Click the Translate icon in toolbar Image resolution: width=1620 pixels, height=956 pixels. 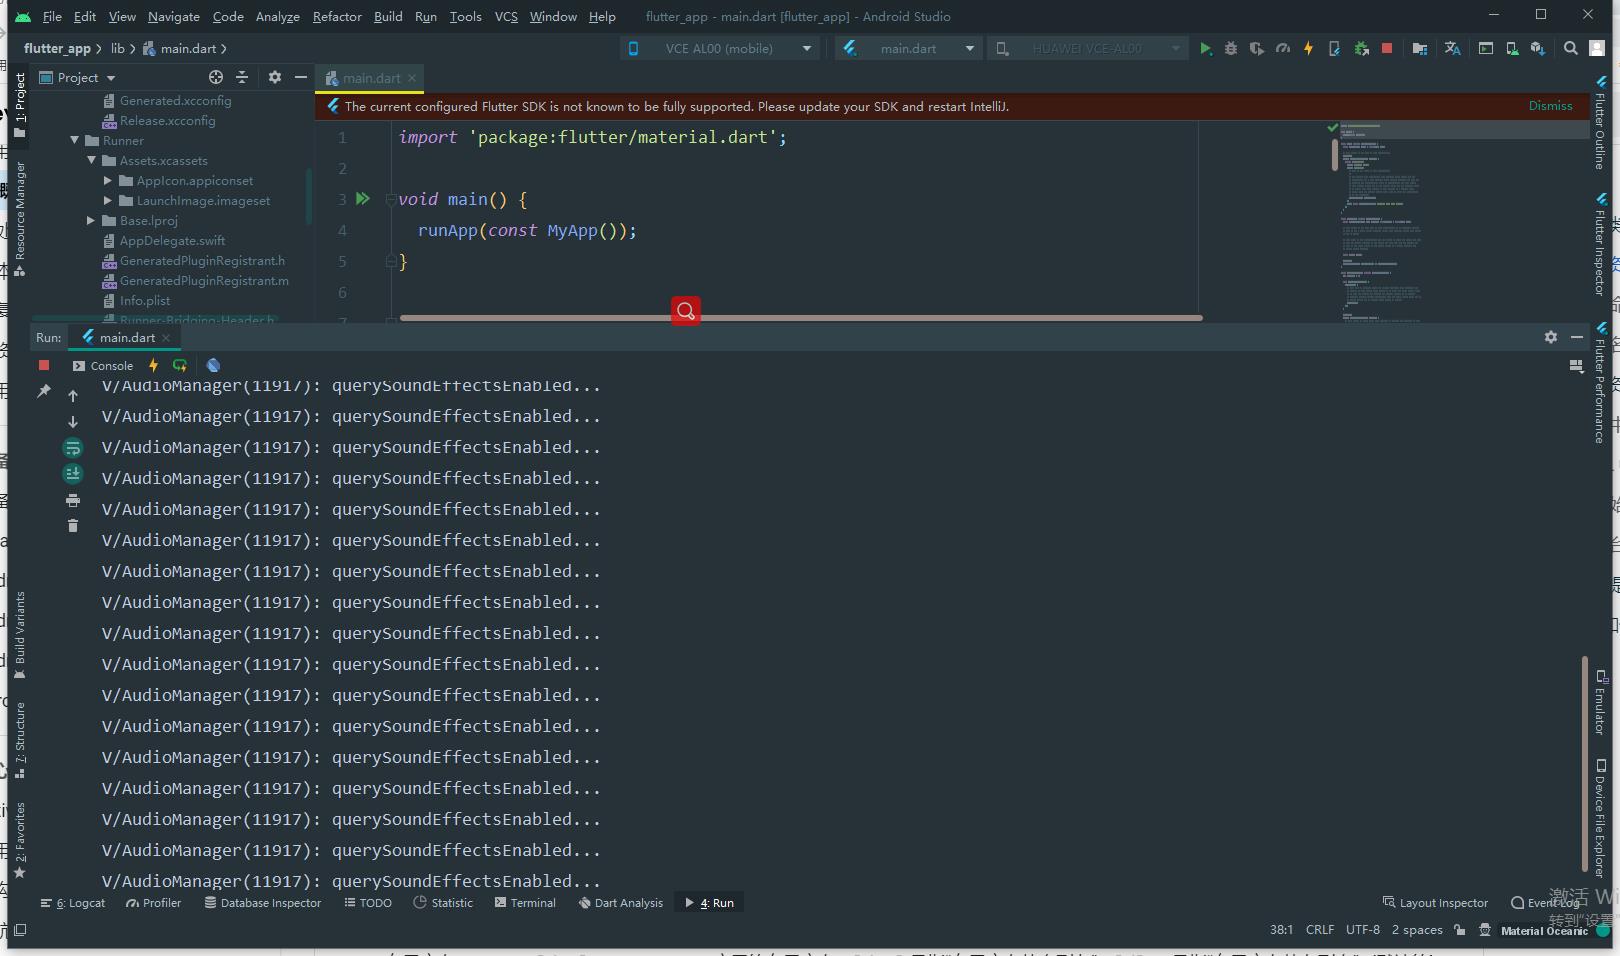1453,48
